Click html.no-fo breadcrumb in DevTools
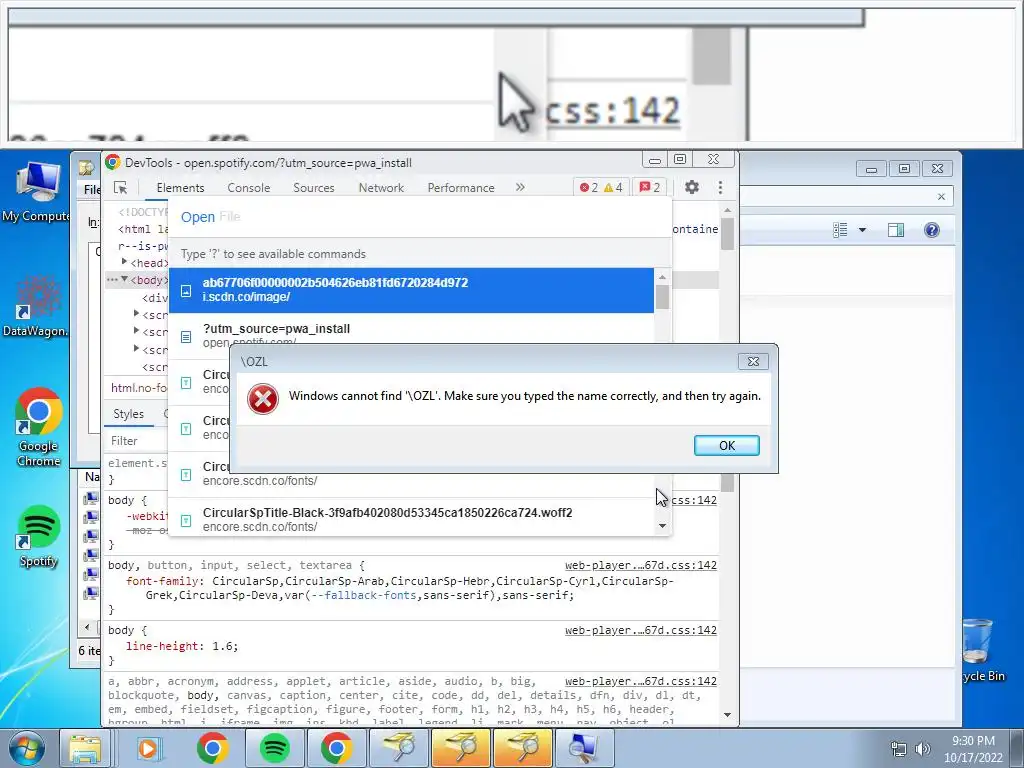Image resolution: width=1024 pixels, height=768 pixels. pos(139,388)
